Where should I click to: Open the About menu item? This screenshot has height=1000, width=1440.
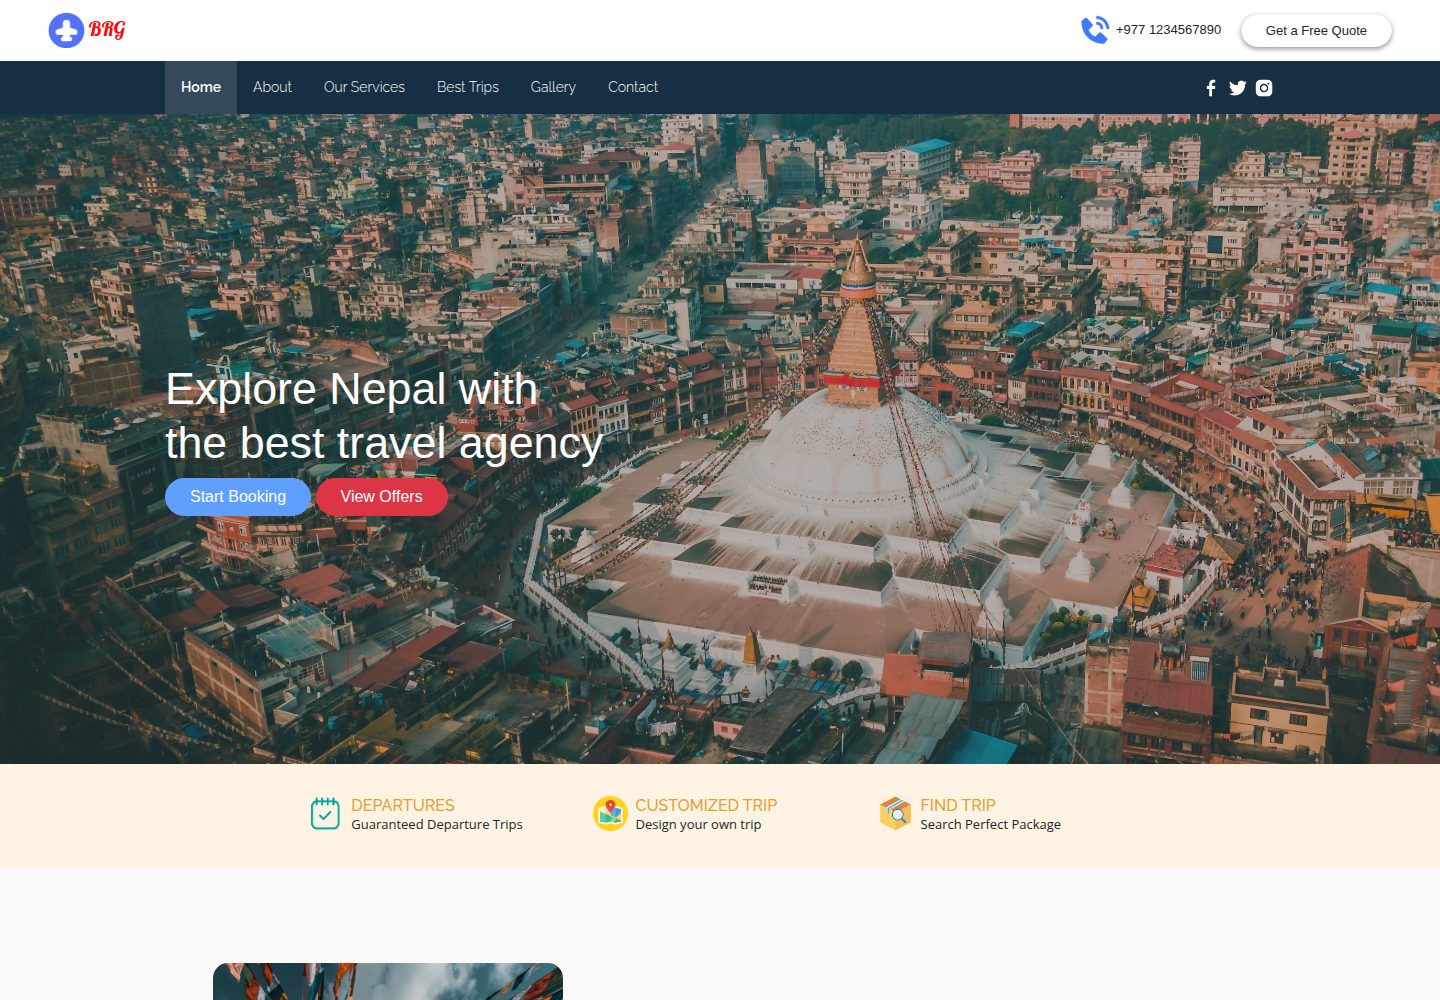point(272,87)
